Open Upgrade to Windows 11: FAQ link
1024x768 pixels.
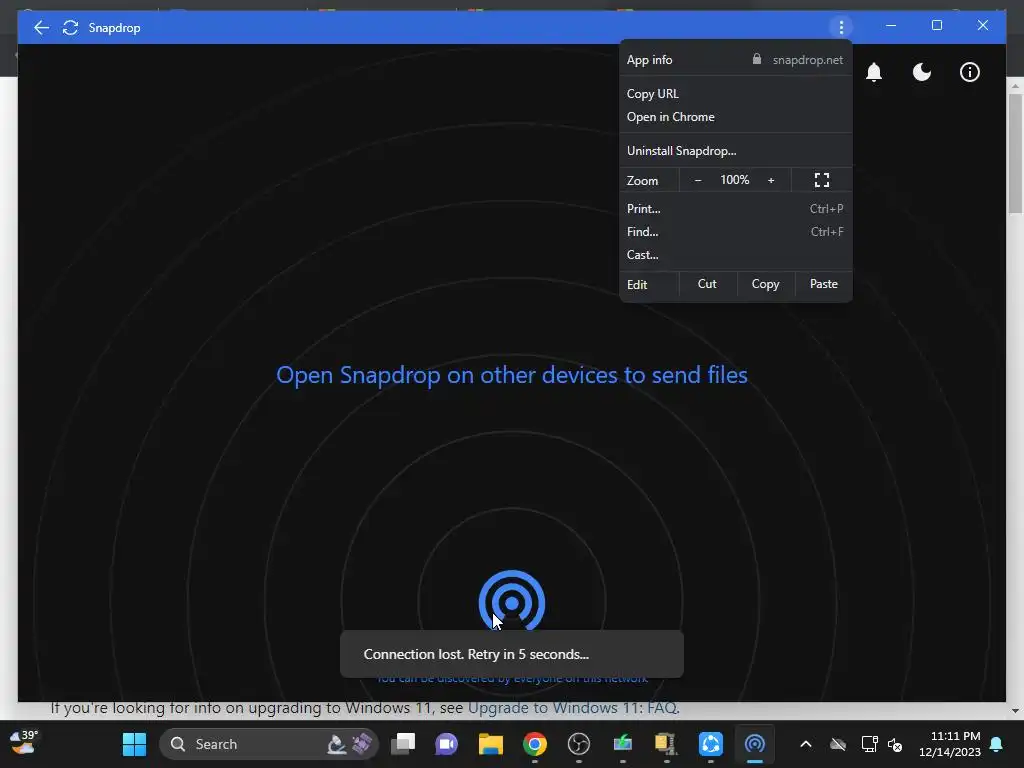pyautogui.click(x=574, y=709)
